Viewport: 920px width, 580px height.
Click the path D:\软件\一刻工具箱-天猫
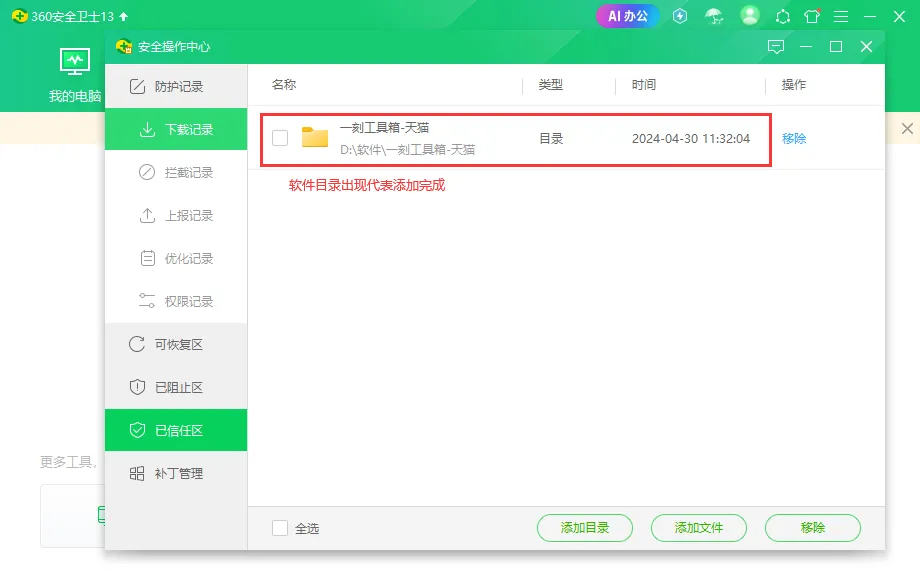(x=407, y=150)
